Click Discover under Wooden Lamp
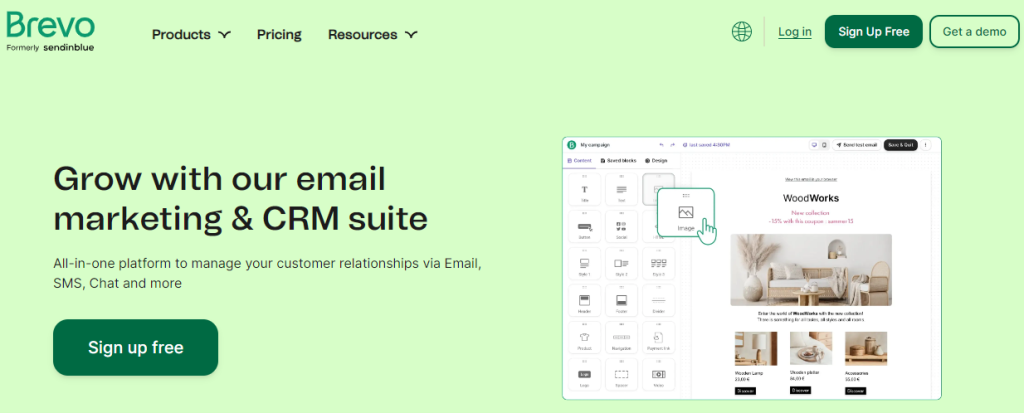The height and width of the screenshot is (413, 1024). coord(745,391)
